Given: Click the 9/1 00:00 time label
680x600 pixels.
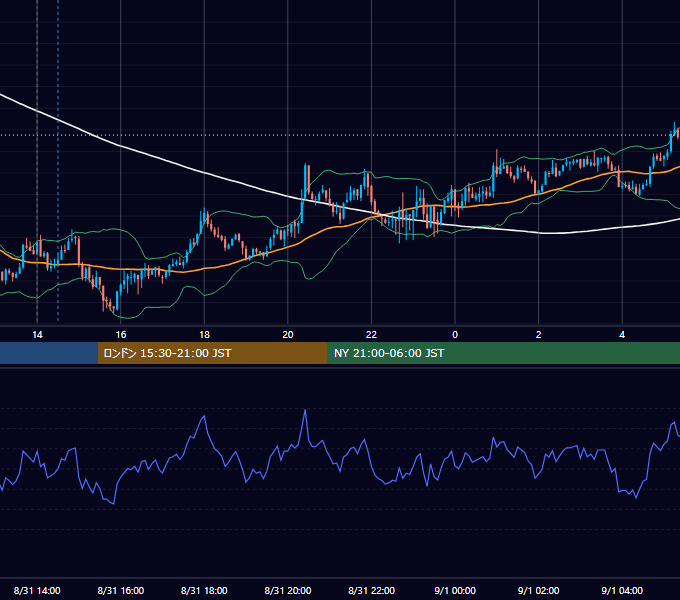Looking at the screenshot, I should (x=455, y=590).
